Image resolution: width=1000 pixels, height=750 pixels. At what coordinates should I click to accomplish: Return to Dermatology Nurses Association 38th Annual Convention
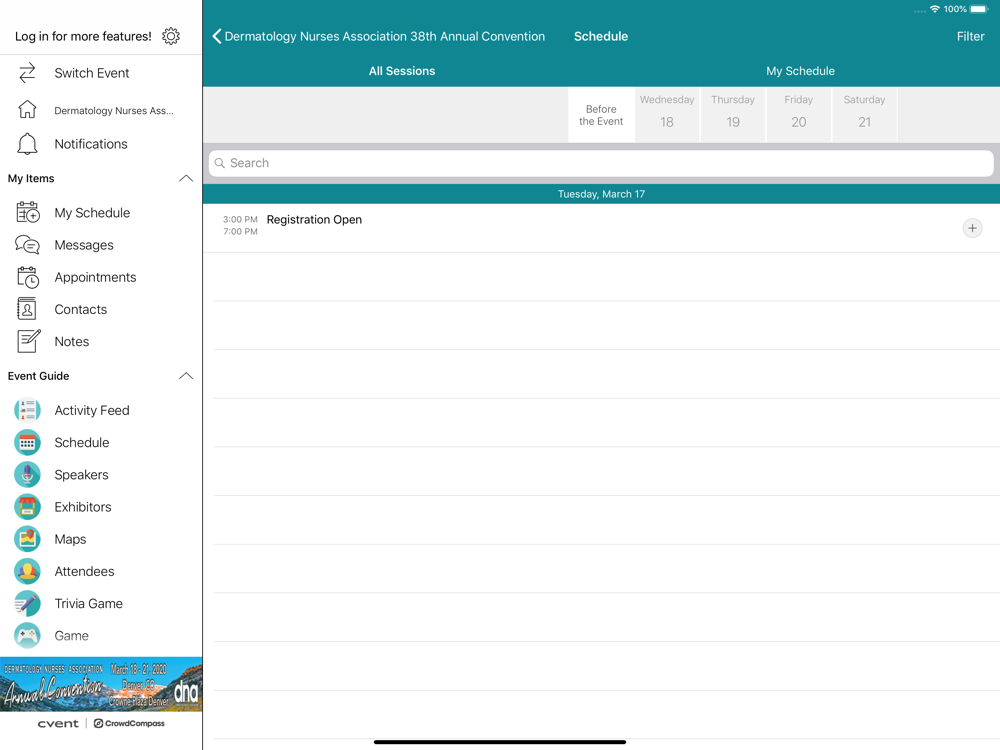point(385,36)
